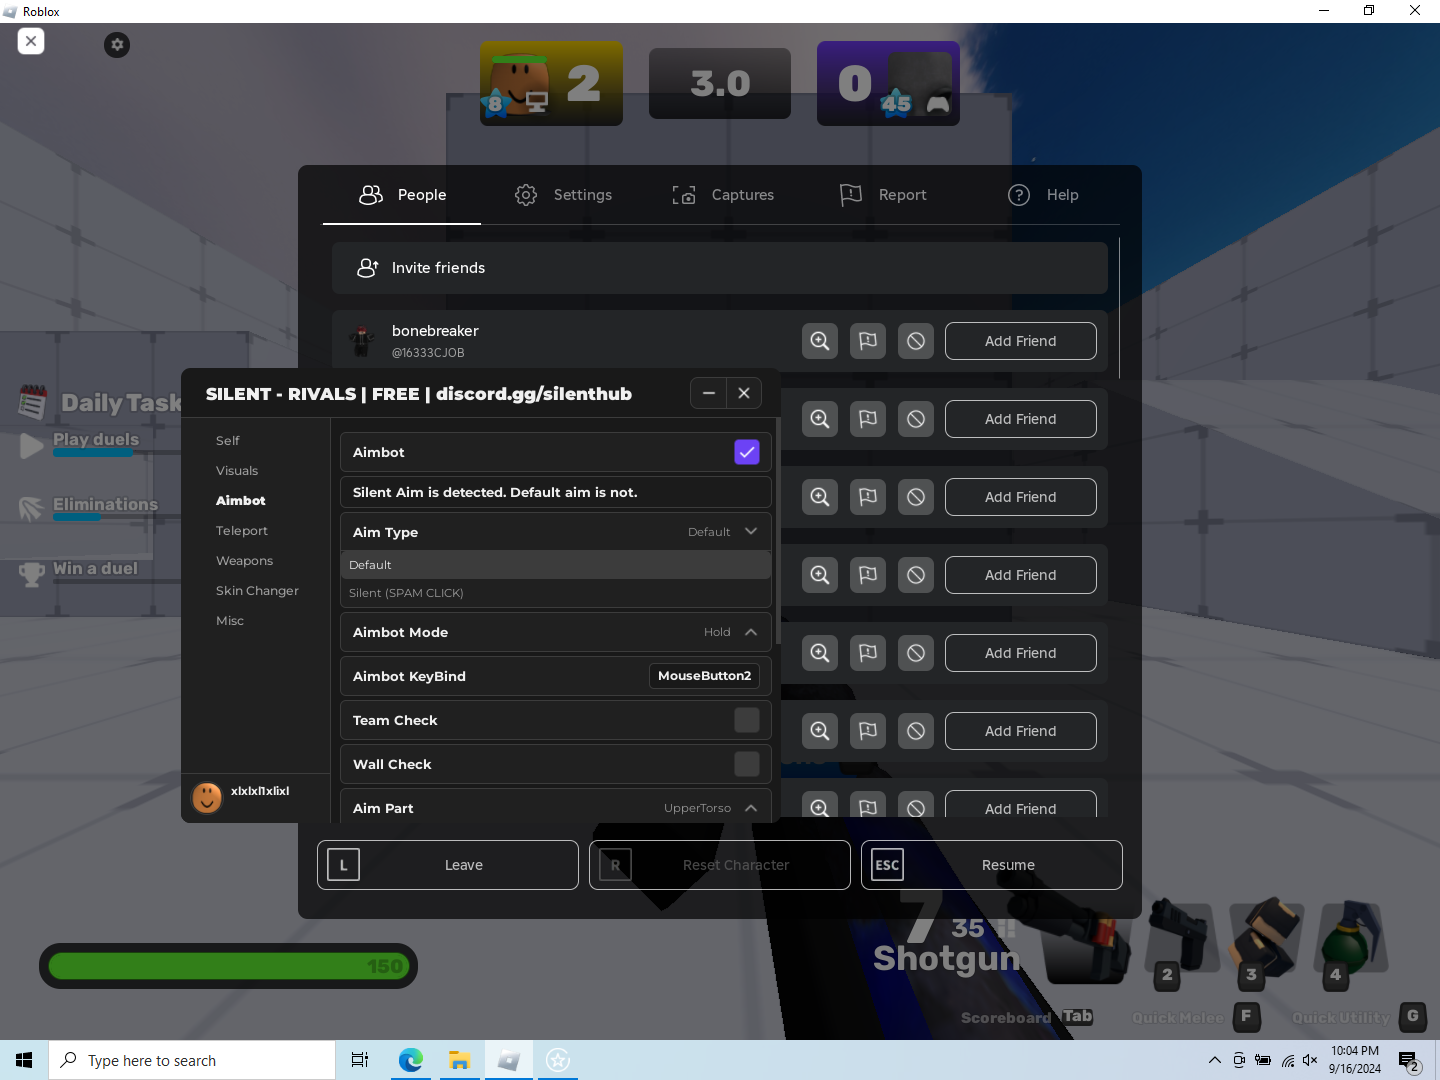Minimize the SILENT - RIVALS hub window
Viewport: 1440px width, 1080px height.
(x=709, y=393)
